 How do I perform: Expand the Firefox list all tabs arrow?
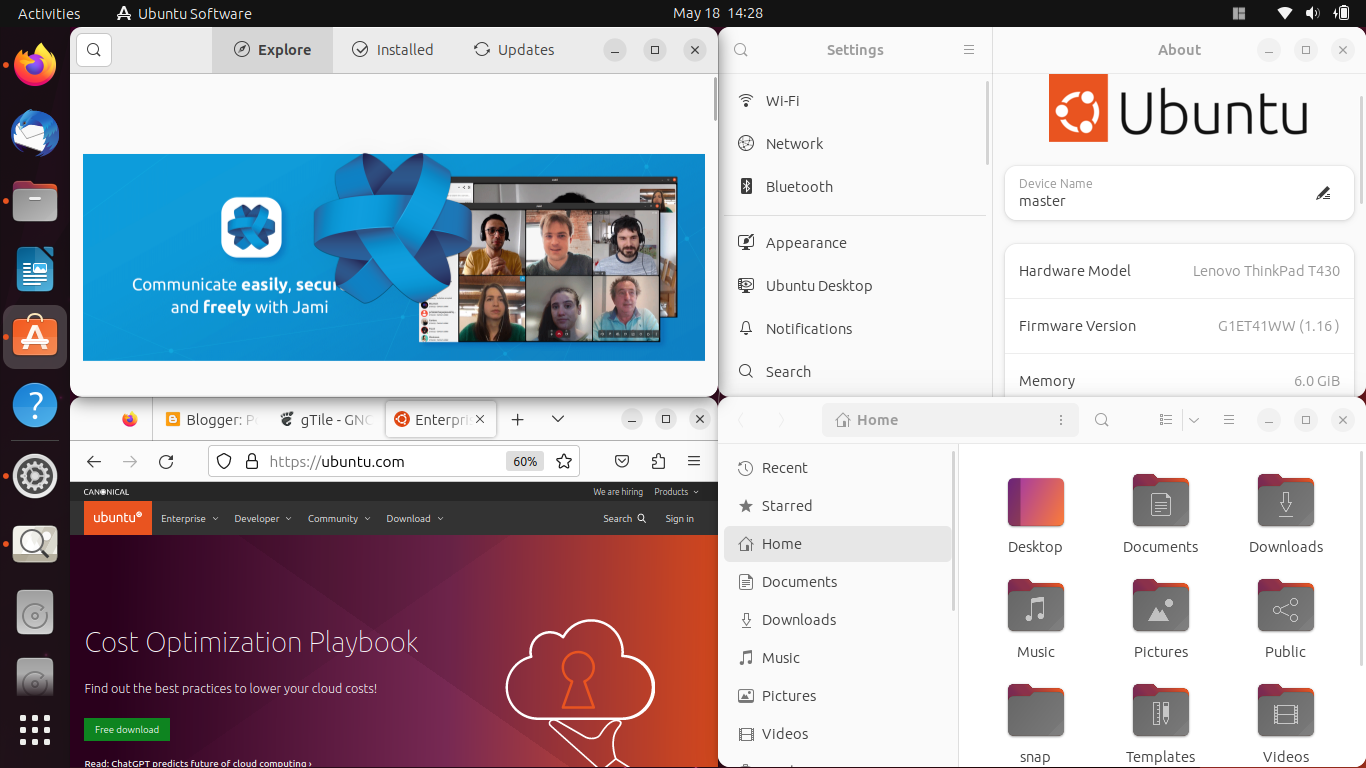click(x=558, y=420)
